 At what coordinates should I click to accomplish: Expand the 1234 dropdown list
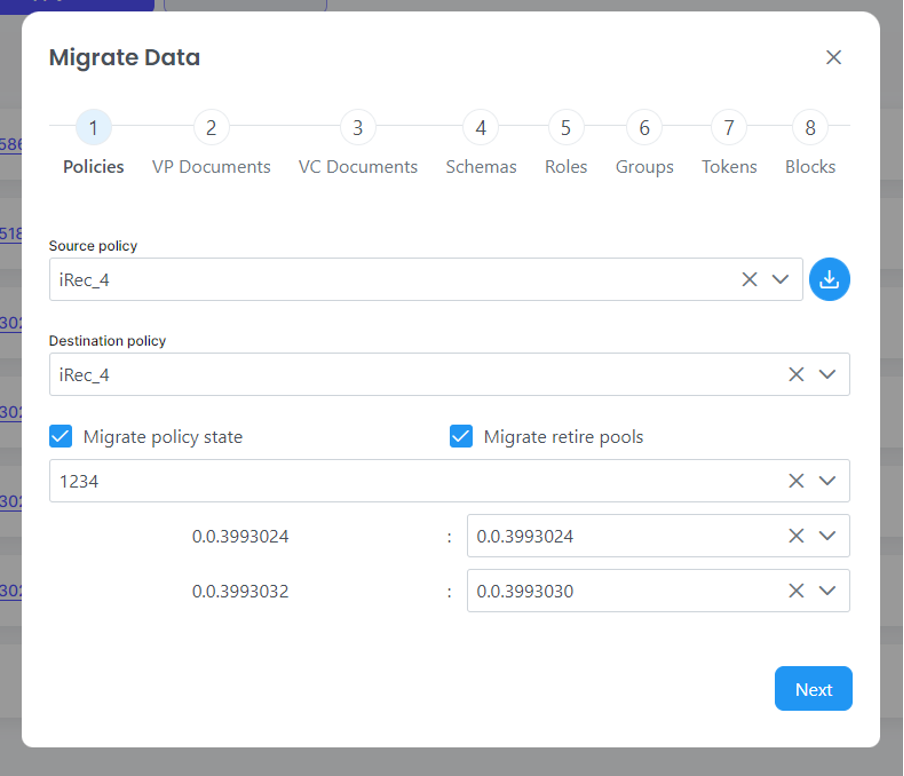[x=827, y=481]
